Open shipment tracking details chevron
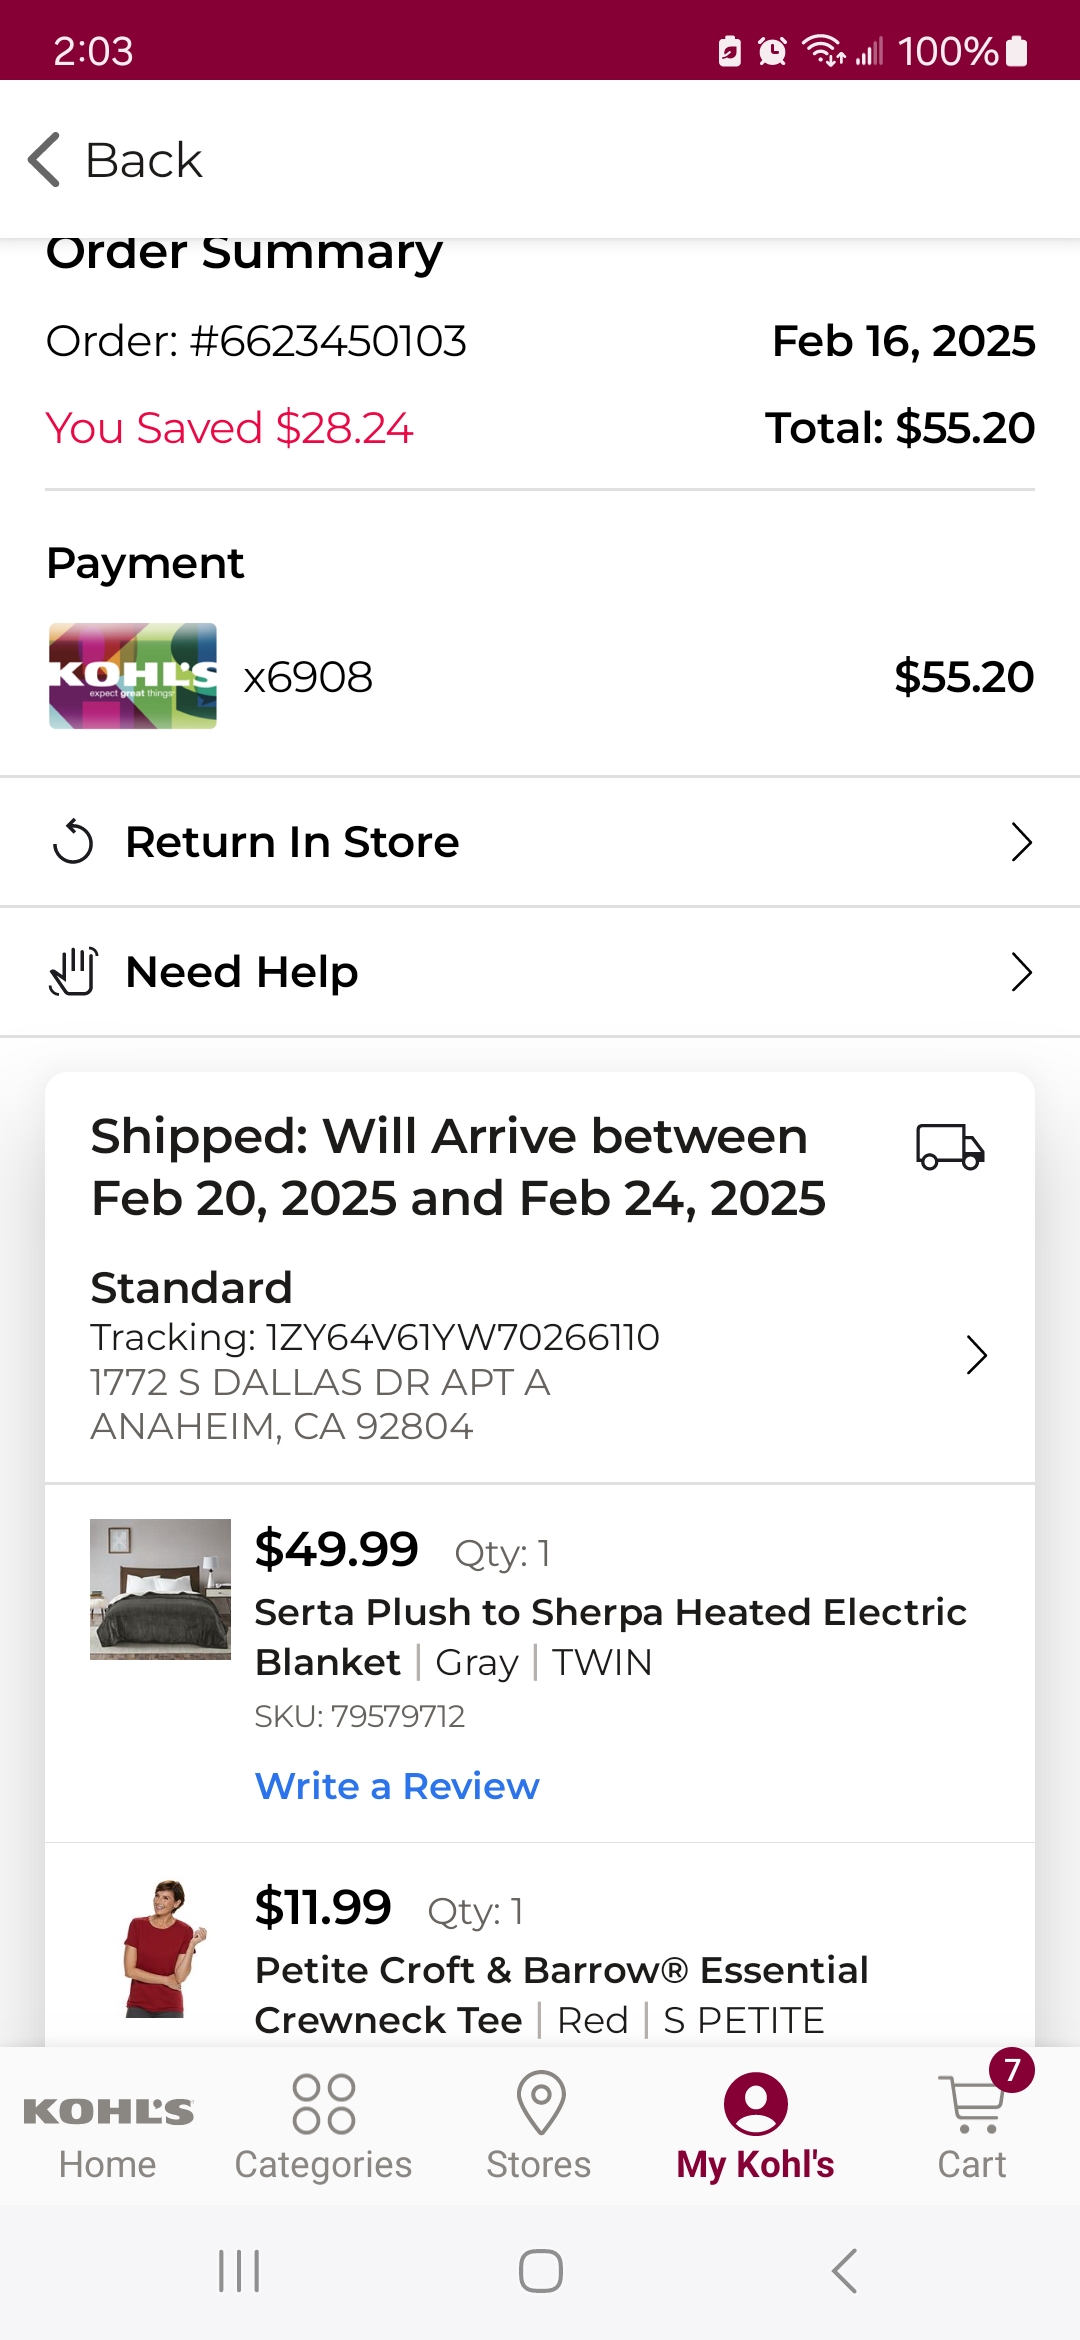The width and height of the screenshot is (1080, 2340). point(976,1355)
